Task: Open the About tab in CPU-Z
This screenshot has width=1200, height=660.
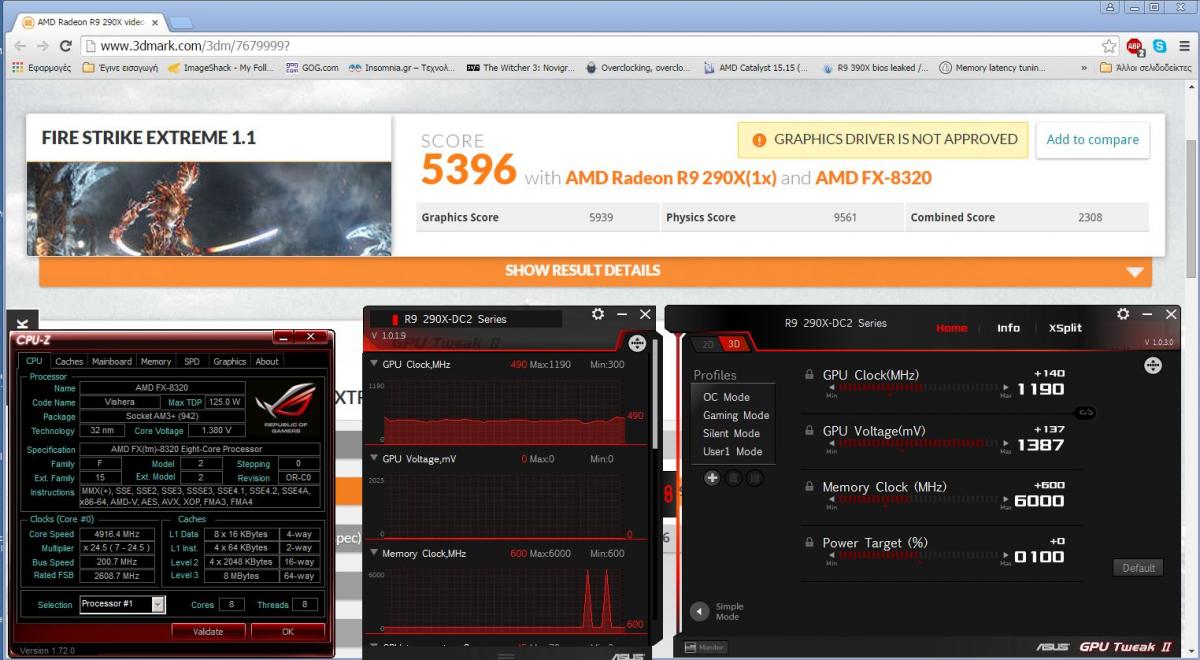Action: click(x=267, y=361)
